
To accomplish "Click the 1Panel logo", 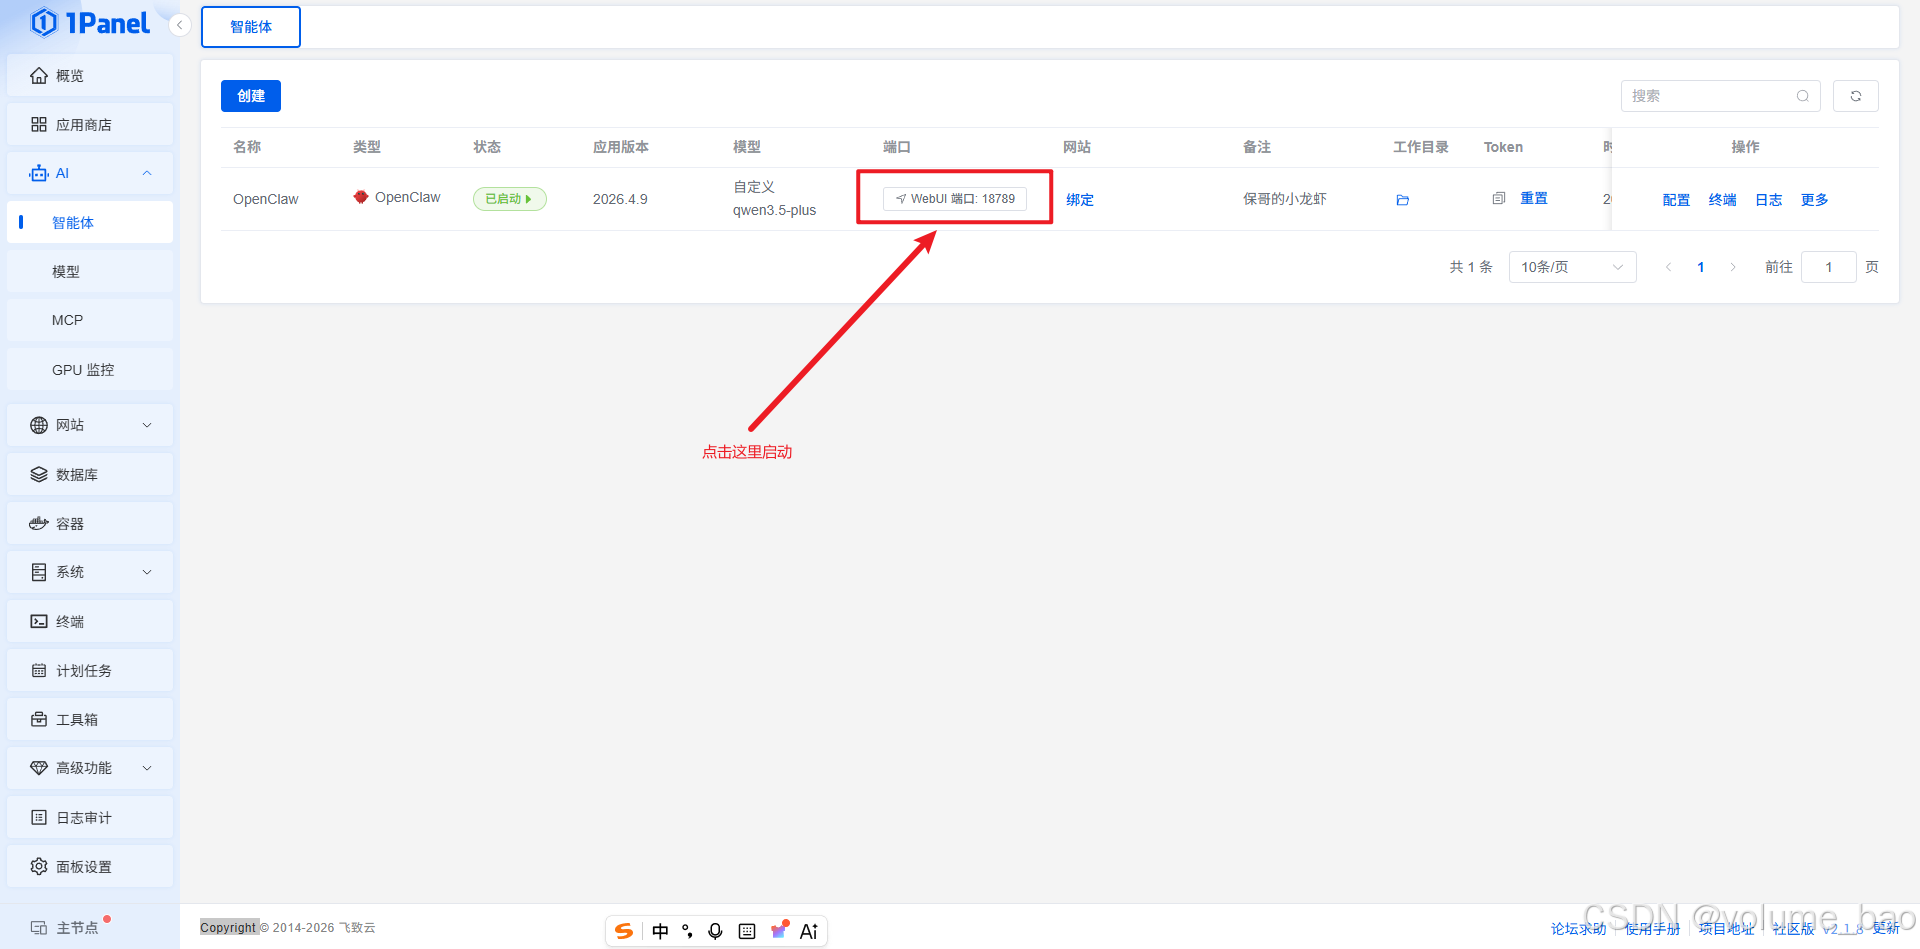I will pos(90,23).
